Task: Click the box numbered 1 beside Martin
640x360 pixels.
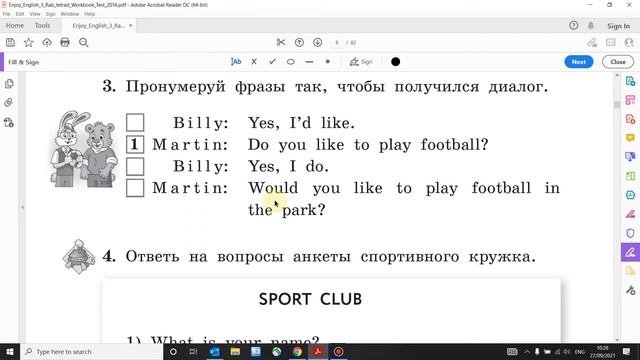Action: tap(135, 144)
